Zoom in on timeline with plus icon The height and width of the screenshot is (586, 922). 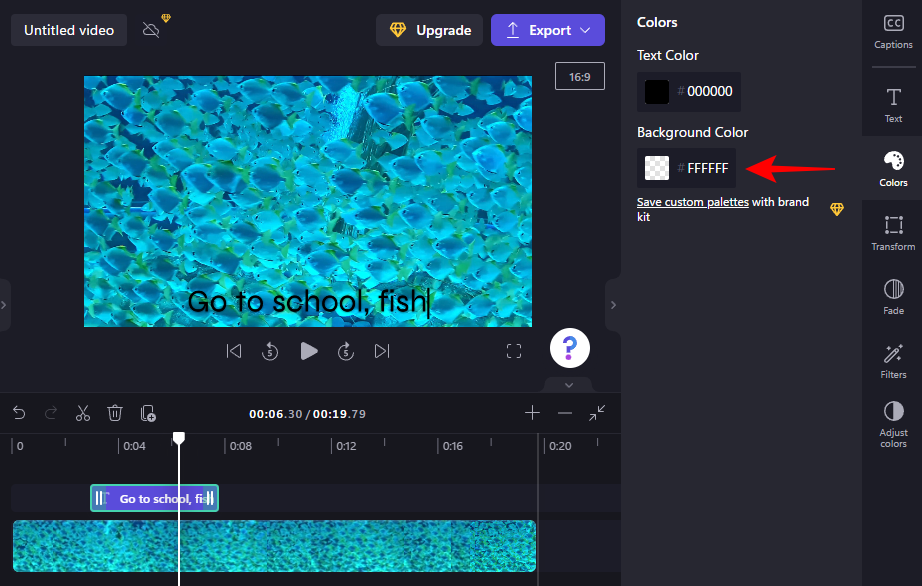tap(533, 413)
